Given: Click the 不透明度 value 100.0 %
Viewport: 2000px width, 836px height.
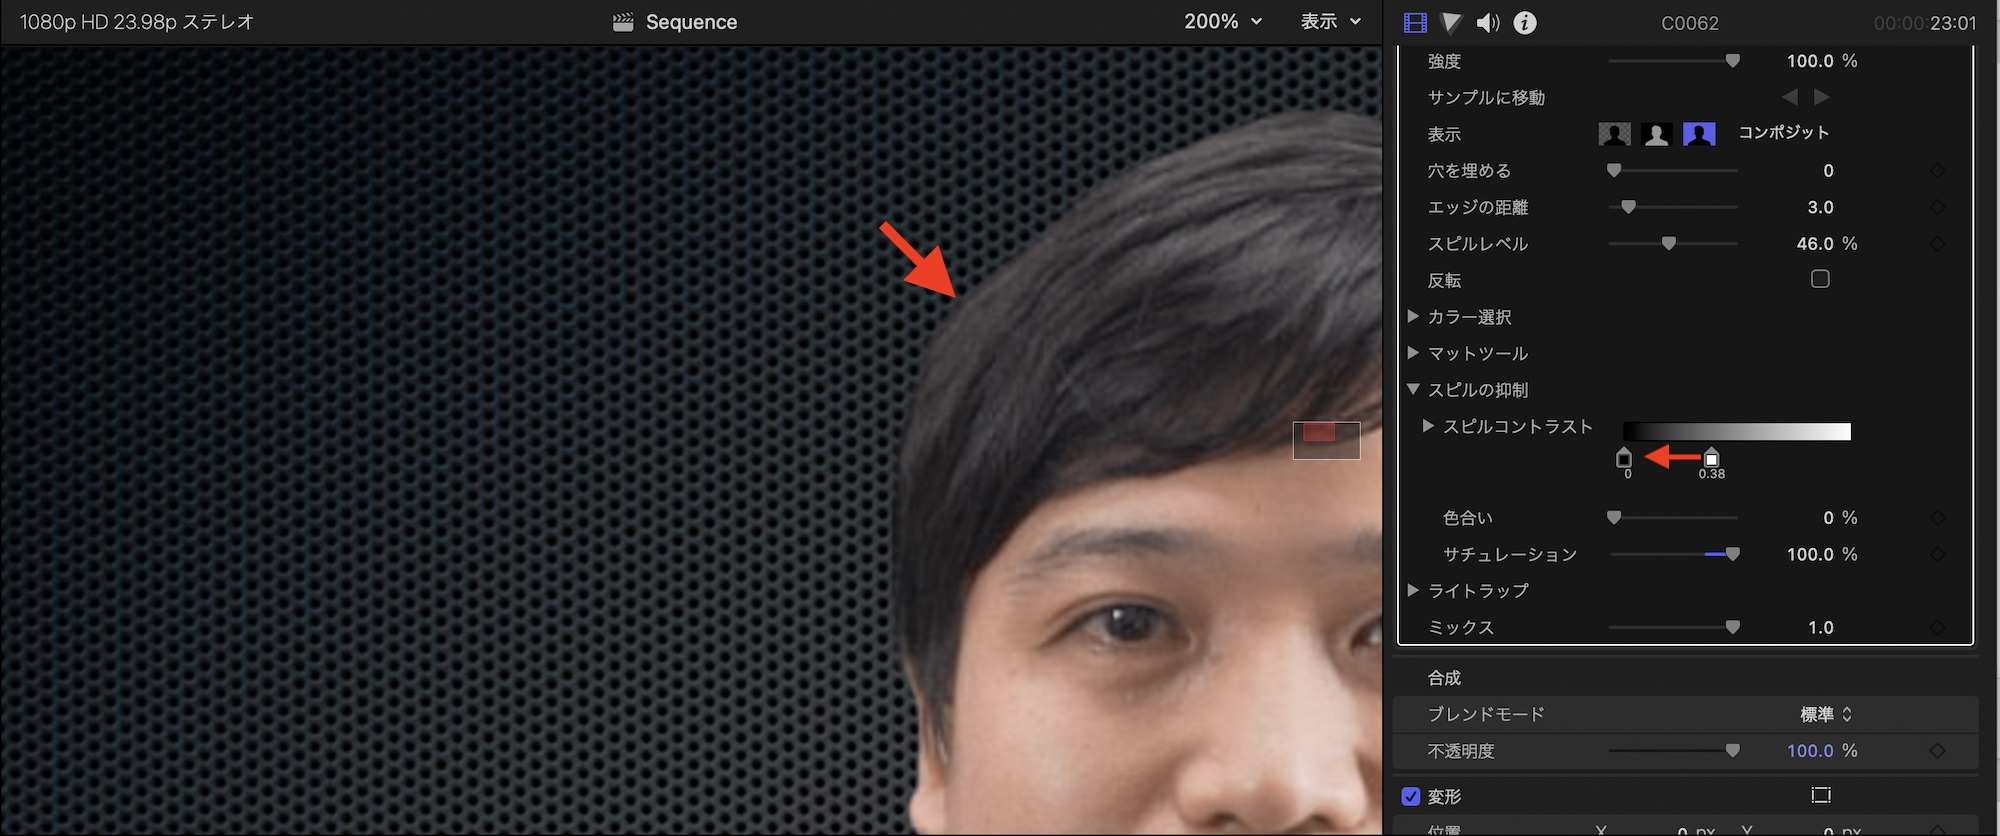Looking at the screenshot, I should 1822,751.
